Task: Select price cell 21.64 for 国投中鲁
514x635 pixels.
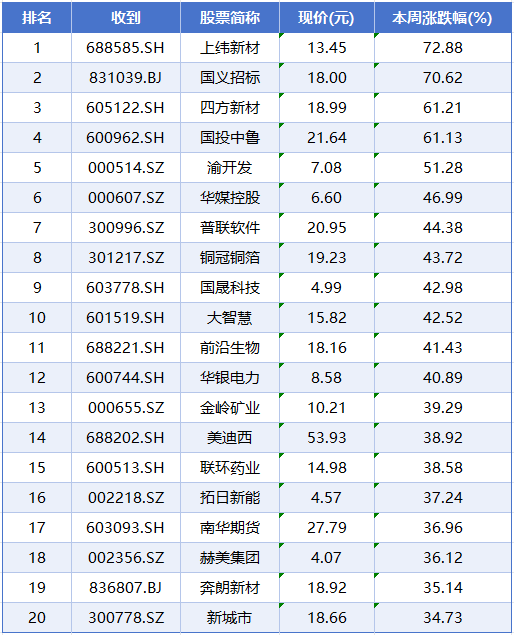Action: coord(326,138)
